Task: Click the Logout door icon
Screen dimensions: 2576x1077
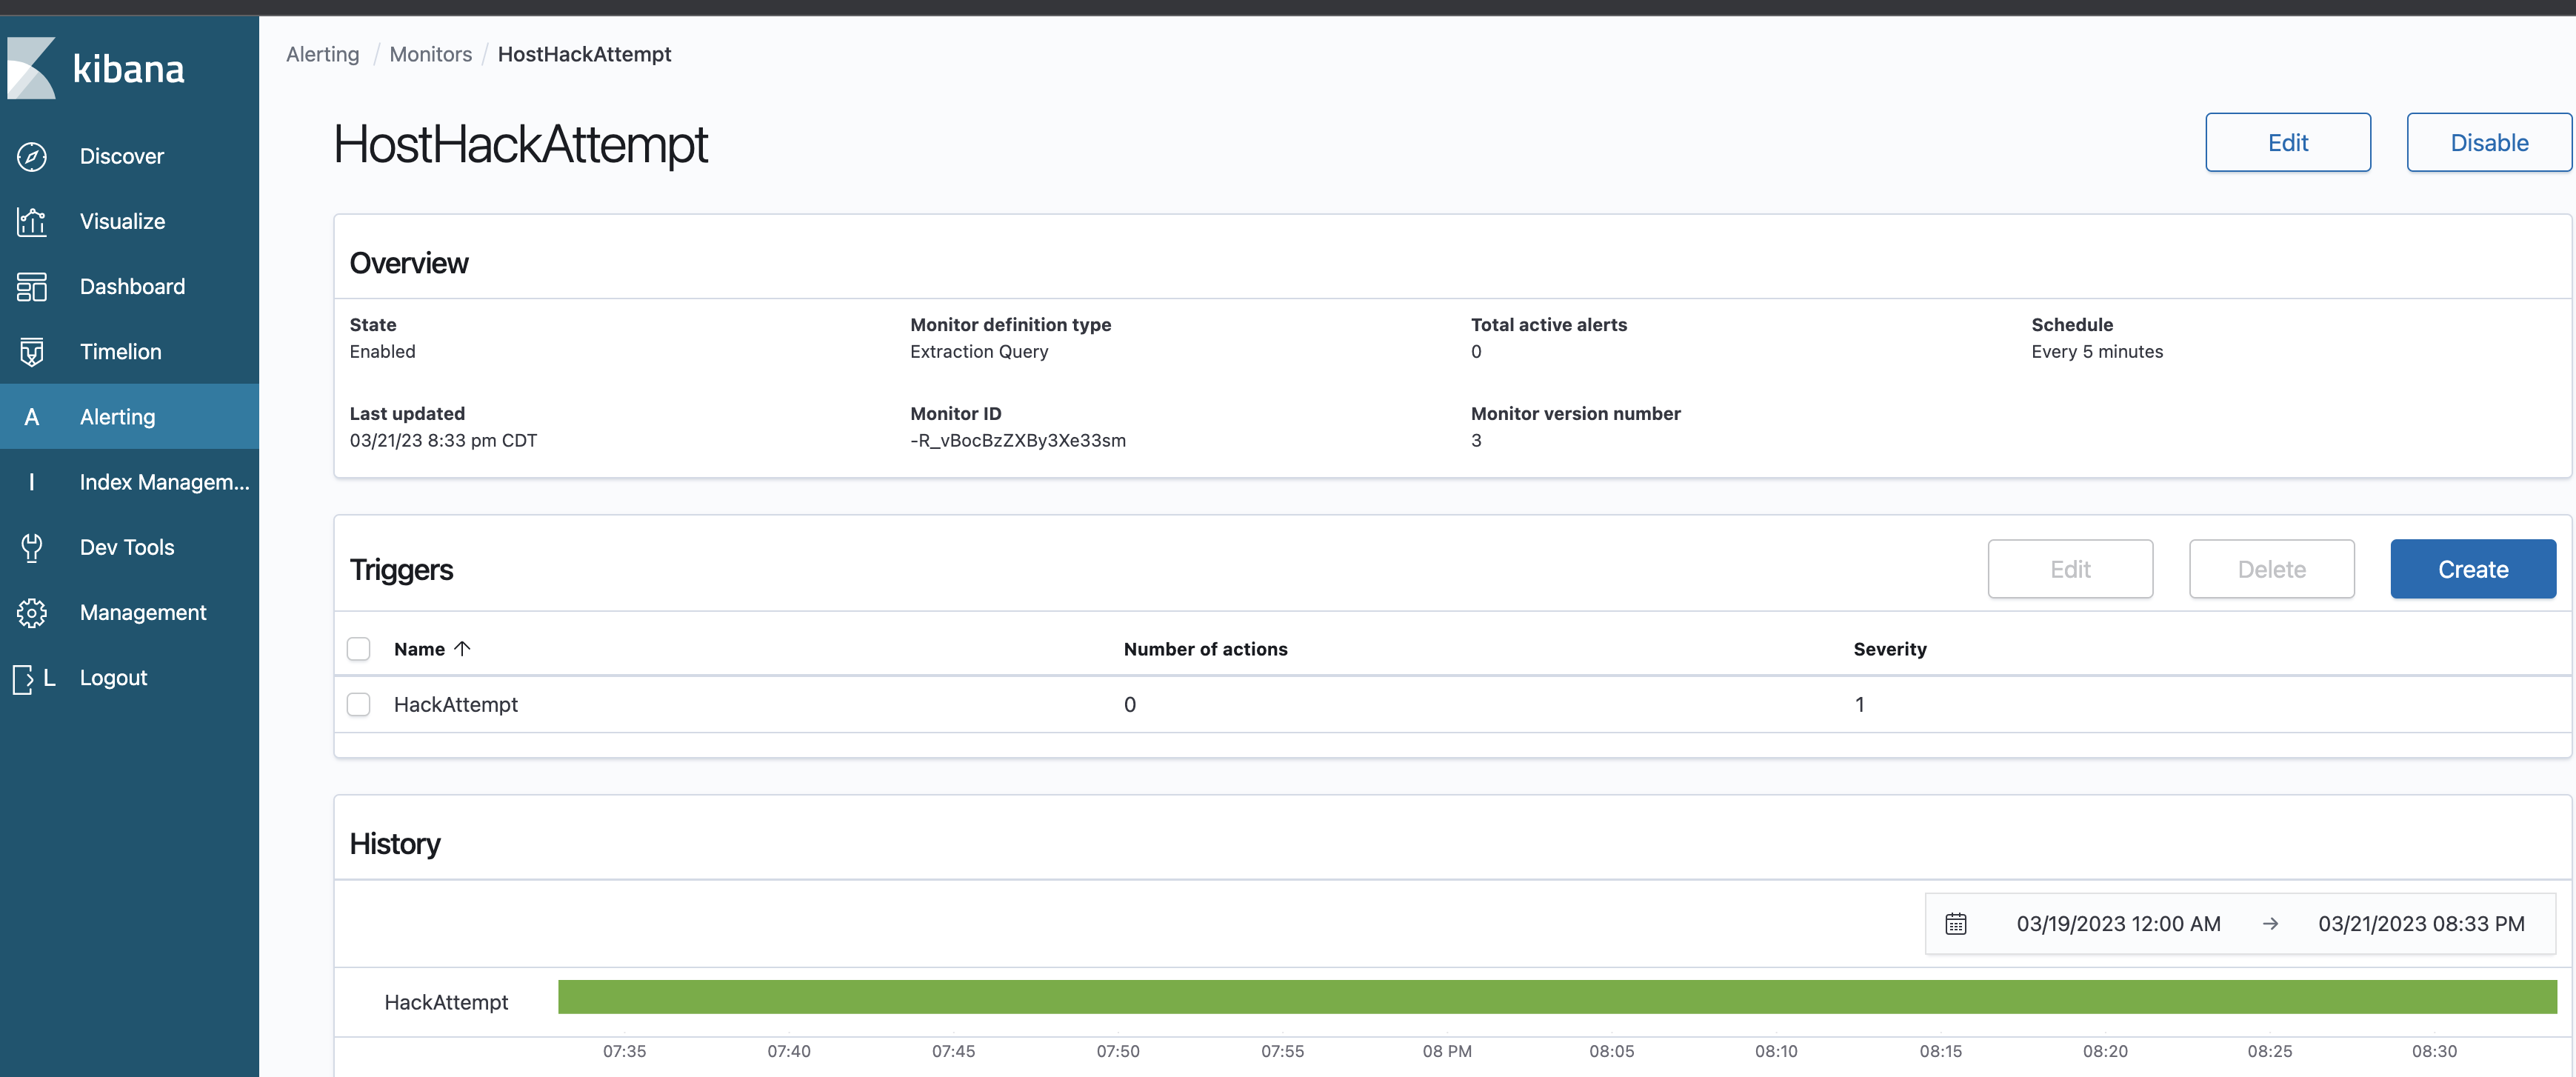Action: click(24, 679)
